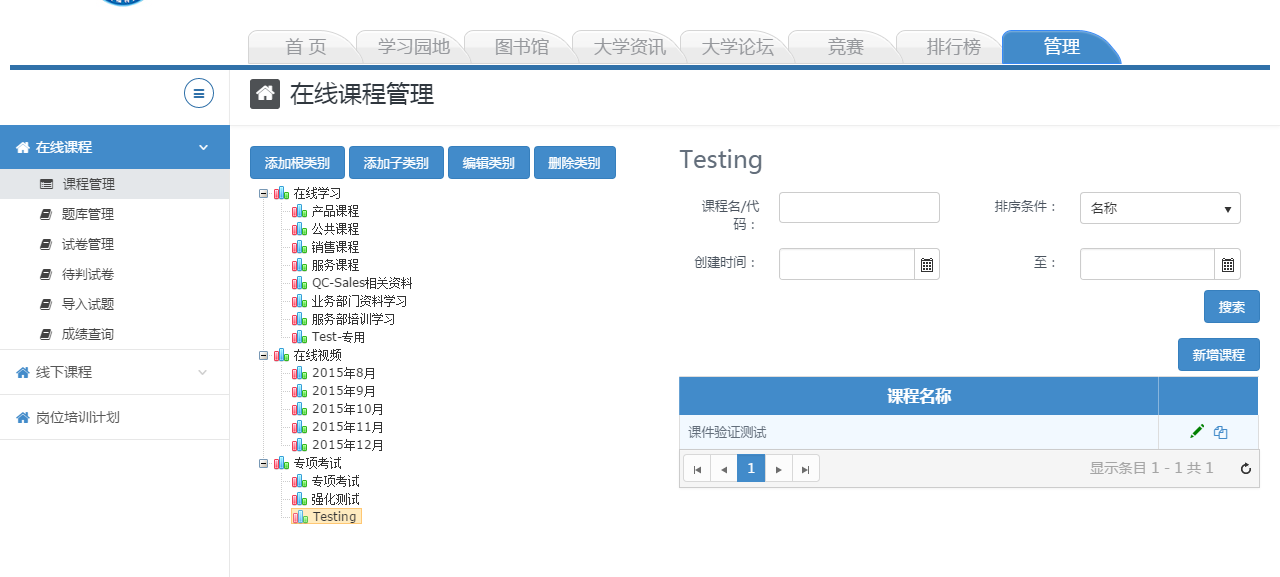Open the 排行榜 tab

tap(952, 47)
